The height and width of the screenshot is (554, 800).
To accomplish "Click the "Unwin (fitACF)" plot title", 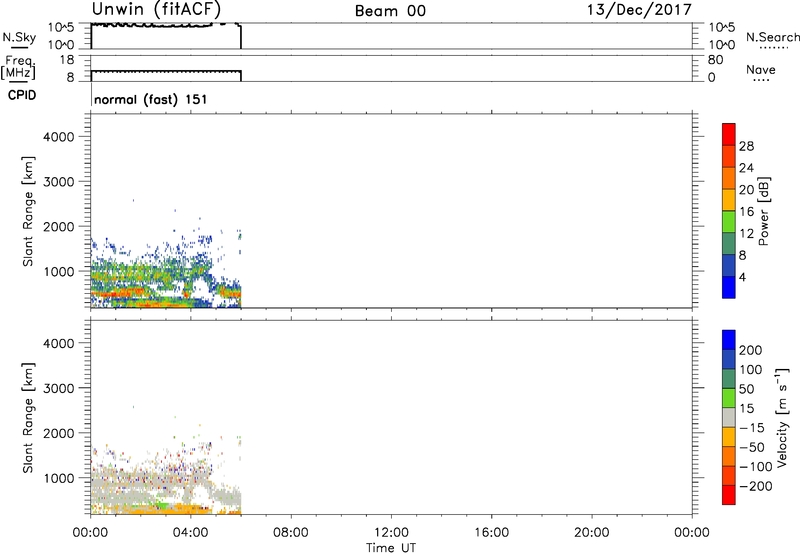I will click(156, 9).
